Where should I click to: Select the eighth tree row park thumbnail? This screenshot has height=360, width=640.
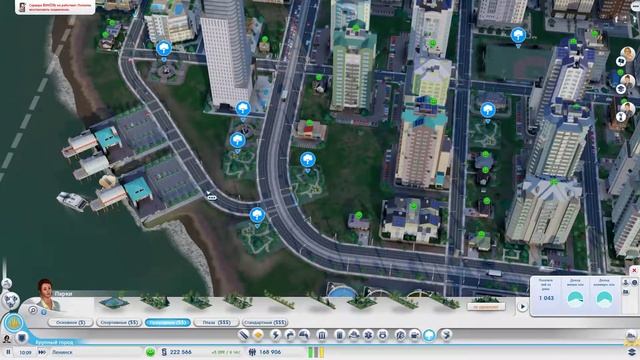pyautogui.click(x=403, y=300)
